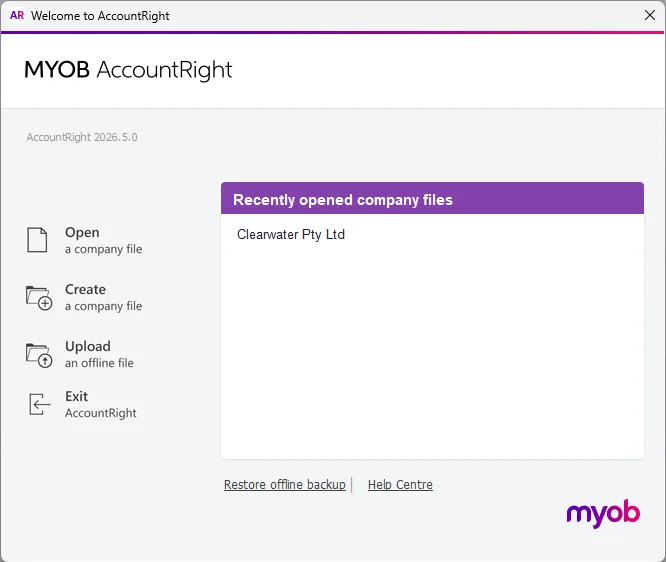
Task: Click the Upload folder-arrow icon
Action: point(39,355)
